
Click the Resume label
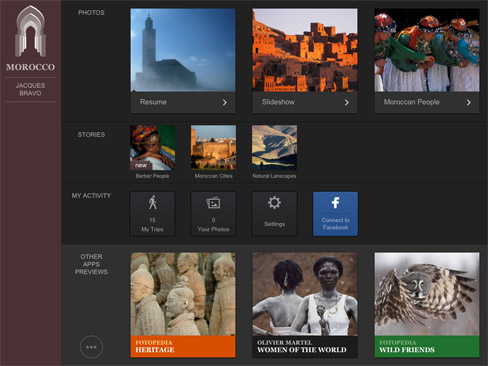click(x=153, y=102)
